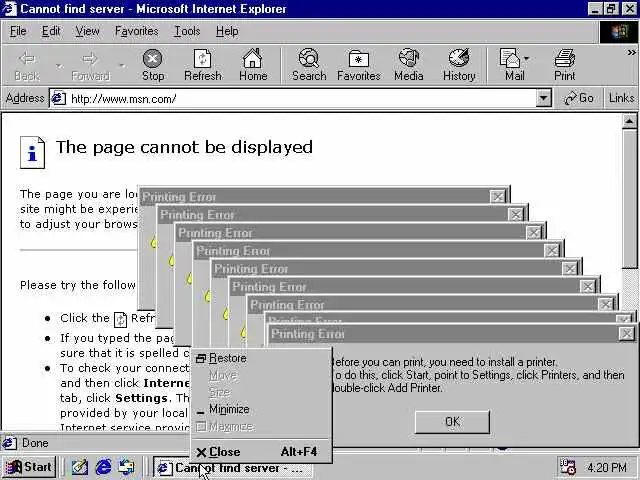Click the vertical scrollbar thumb
This screenshot has height=480, width=640.
630,198
